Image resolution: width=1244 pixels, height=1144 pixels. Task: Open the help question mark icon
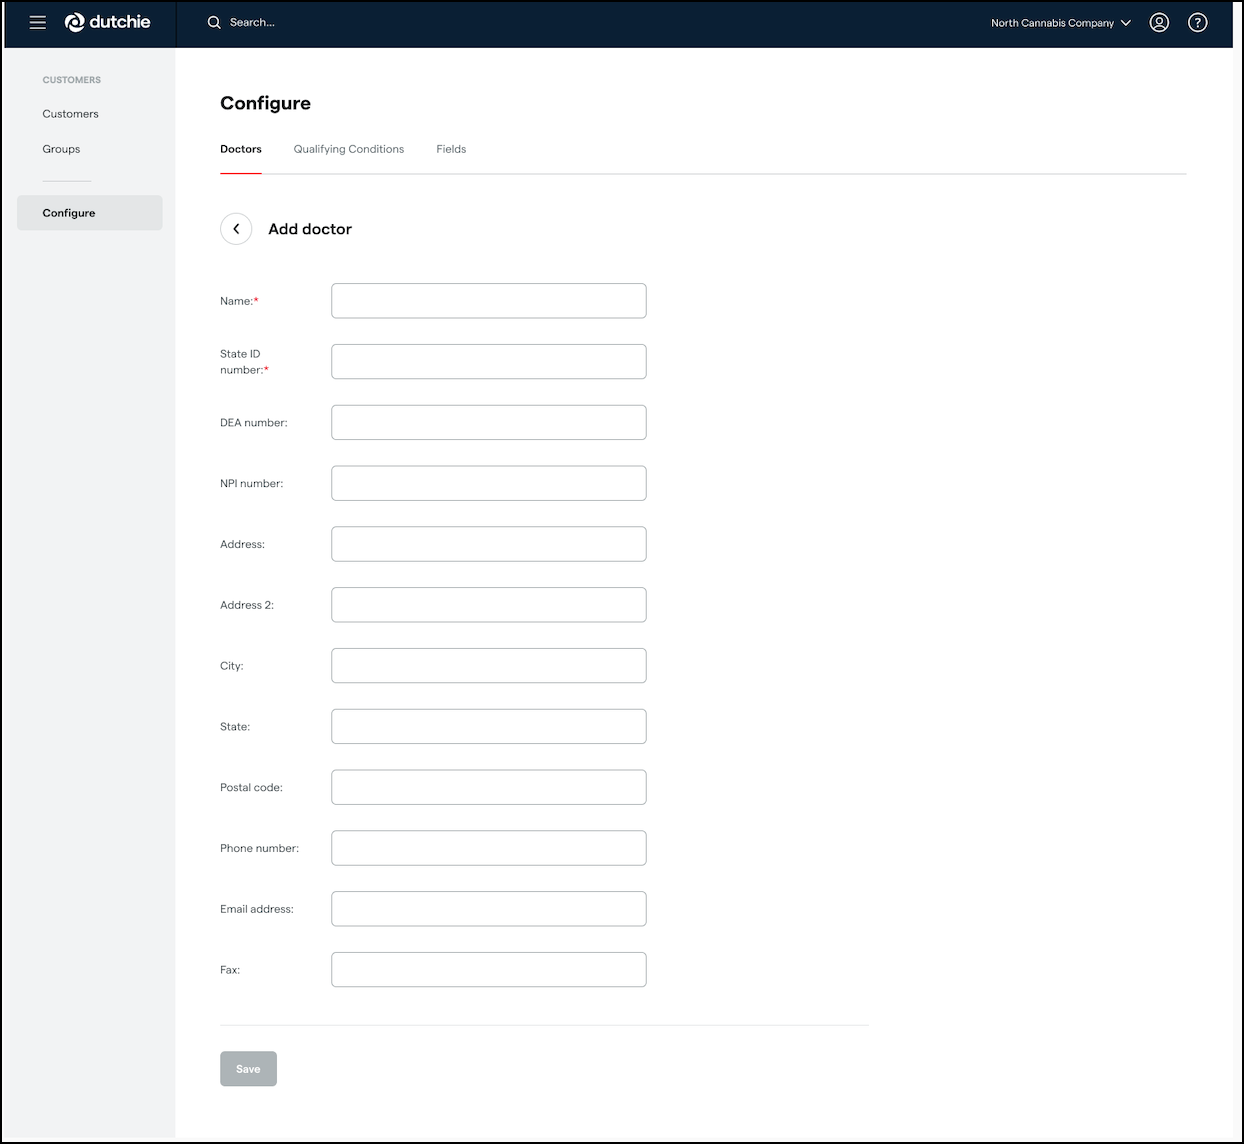1197,23
